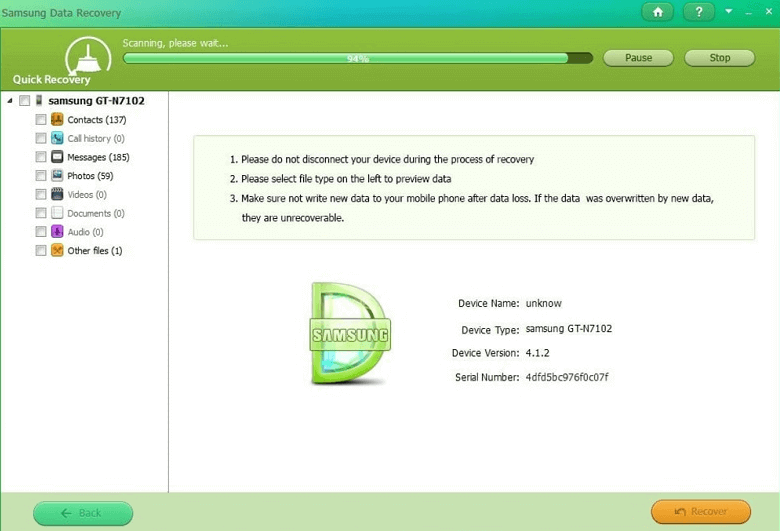The width and height of the screenshot is (780, 531).
Task: Open Messages (185) entry
Action: pos(98,157)
